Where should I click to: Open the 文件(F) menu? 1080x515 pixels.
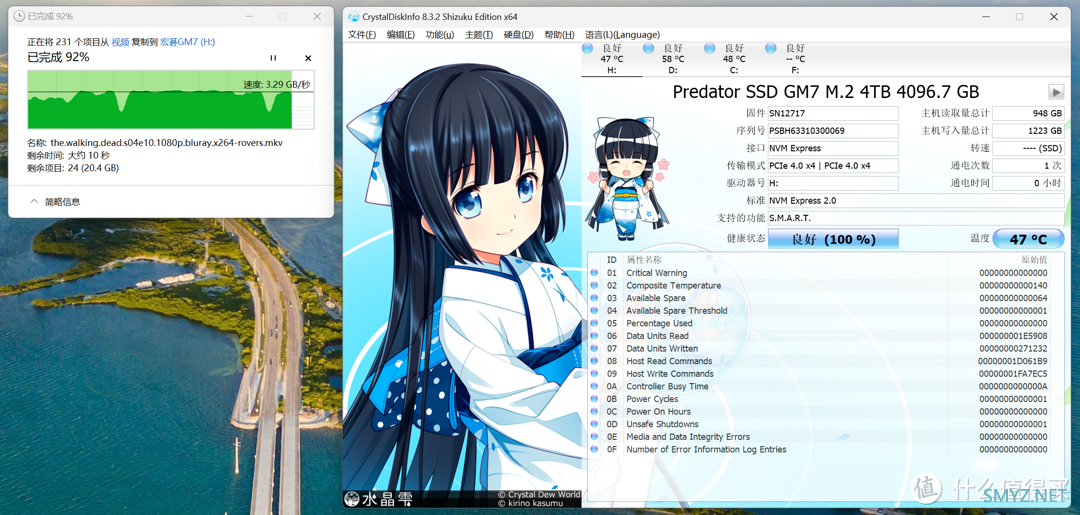362,34
